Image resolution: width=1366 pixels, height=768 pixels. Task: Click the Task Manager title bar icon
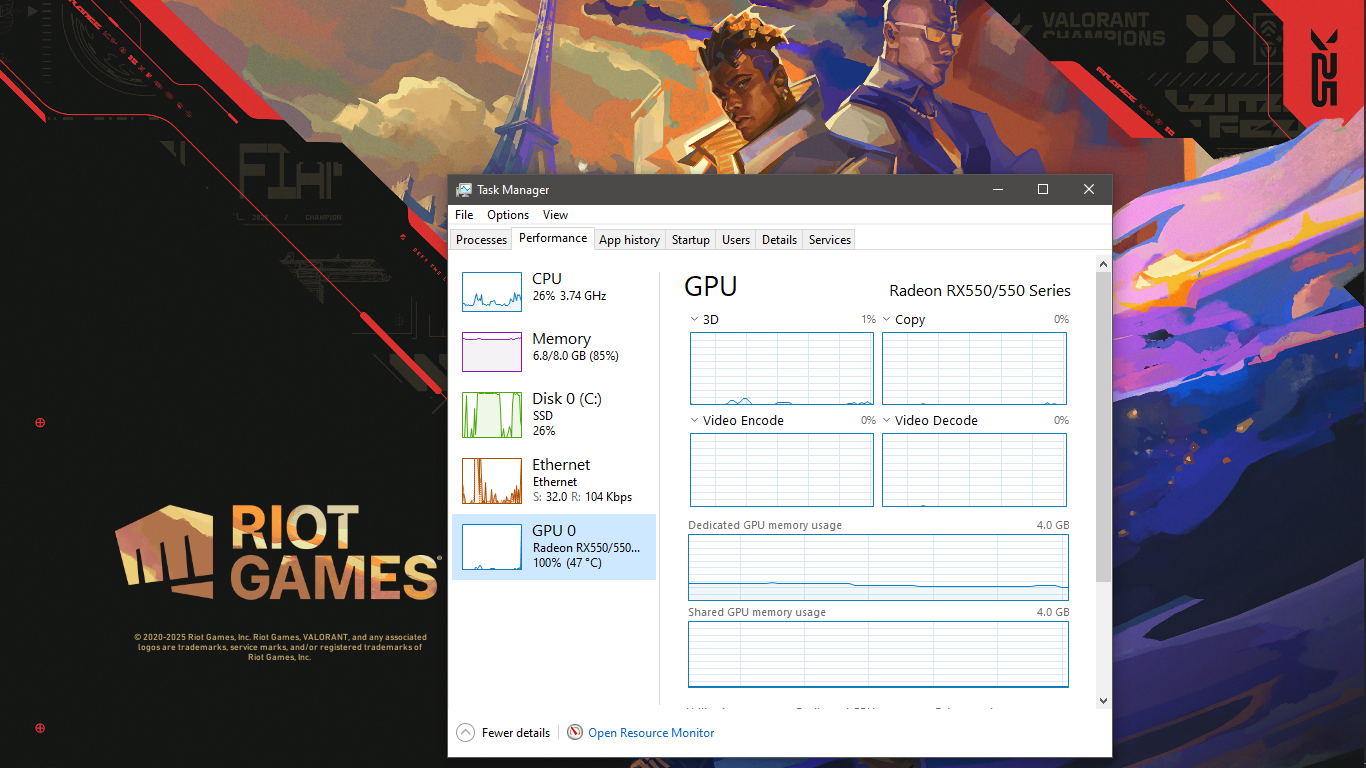(x=464, y=190)
